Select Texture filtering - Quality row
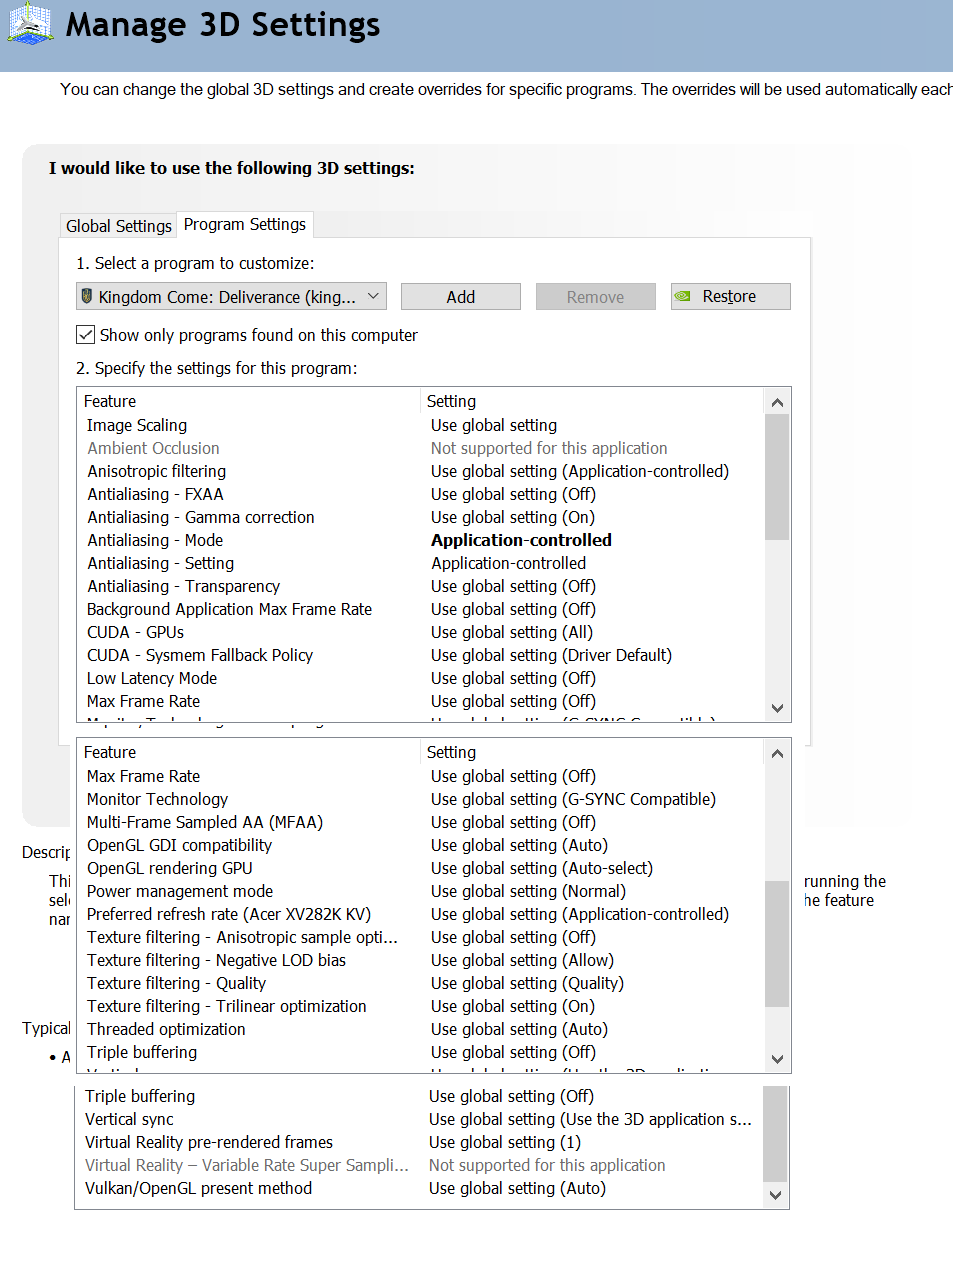This screenshot has width=953, height=1268. (x=421, y=983)
